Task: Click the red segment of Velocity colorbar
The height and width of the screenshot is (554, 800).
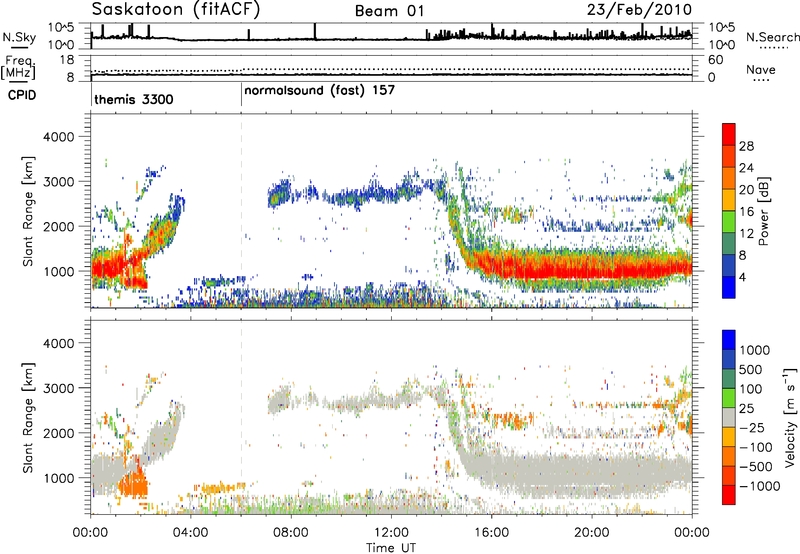Action: coord(729,495)
